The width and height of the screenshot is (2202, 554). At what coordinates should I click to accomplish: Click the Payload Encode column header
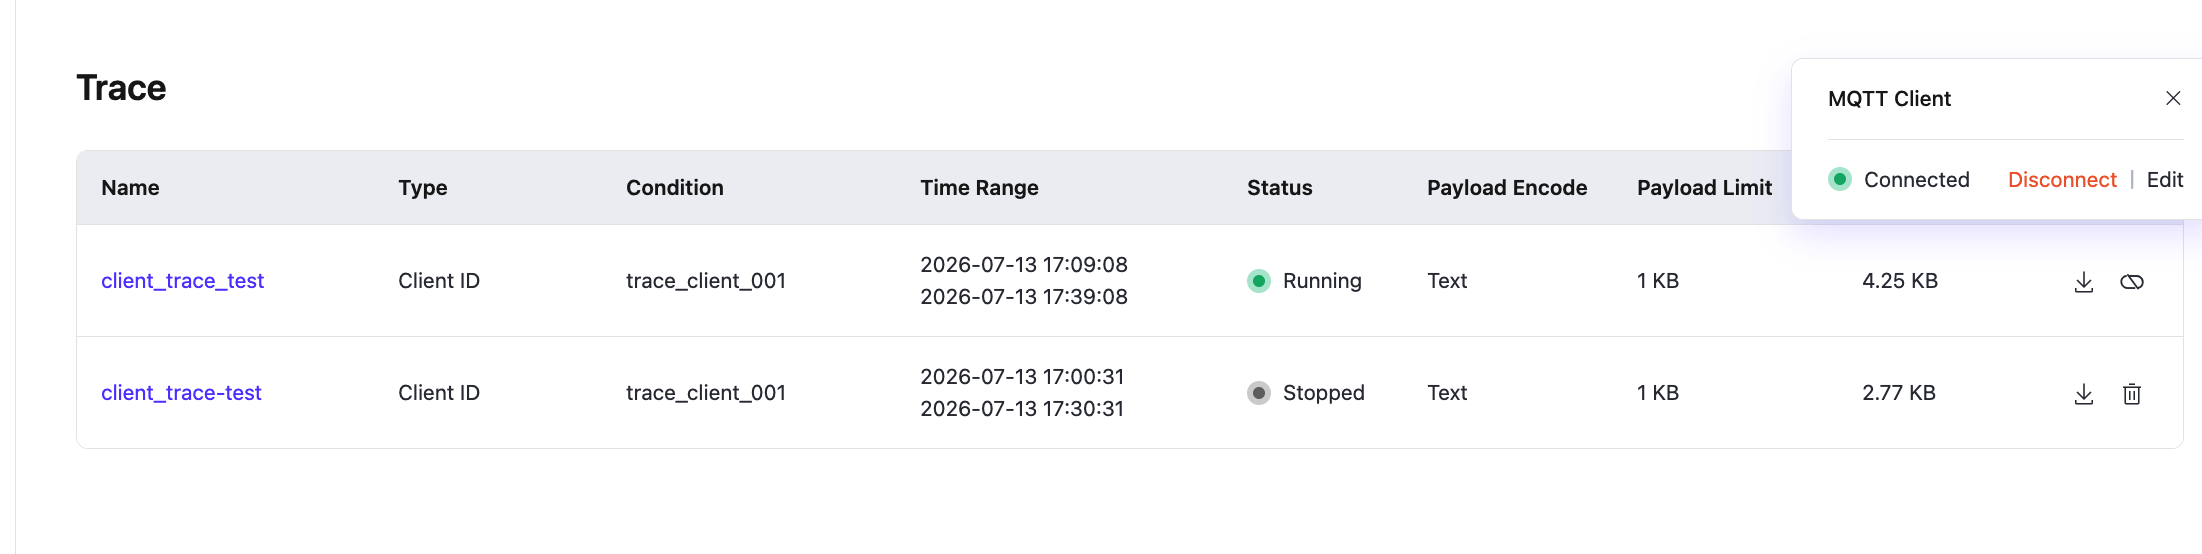point(1507,188)
